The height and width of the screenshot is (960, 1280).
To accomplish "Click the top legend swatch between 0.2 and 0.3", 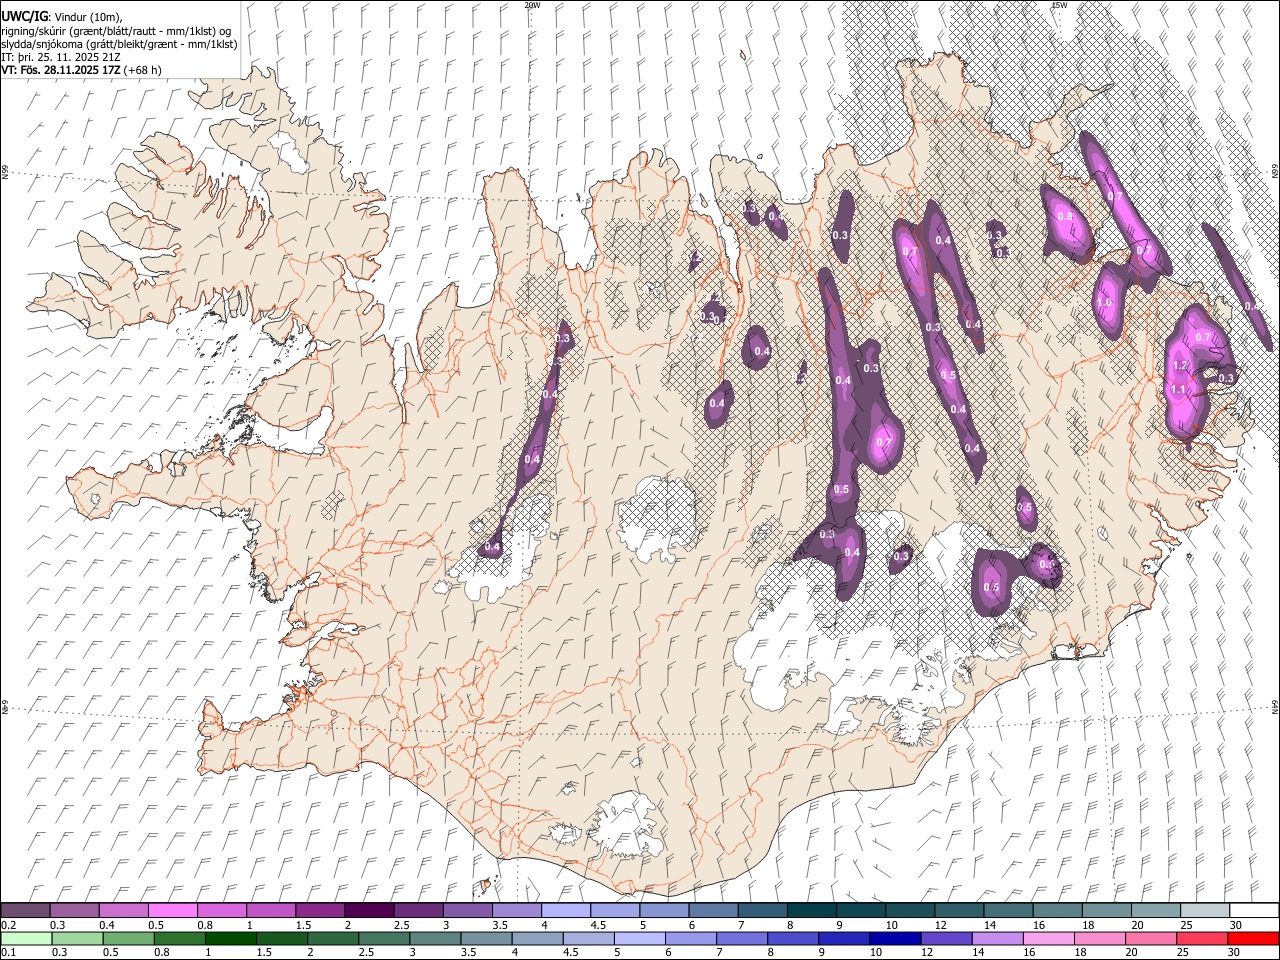I will click(26, 910).
